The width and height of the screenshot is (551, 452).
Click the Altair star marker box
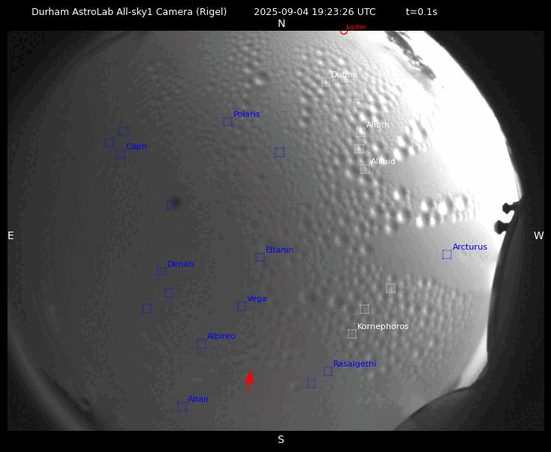[182, 407]
